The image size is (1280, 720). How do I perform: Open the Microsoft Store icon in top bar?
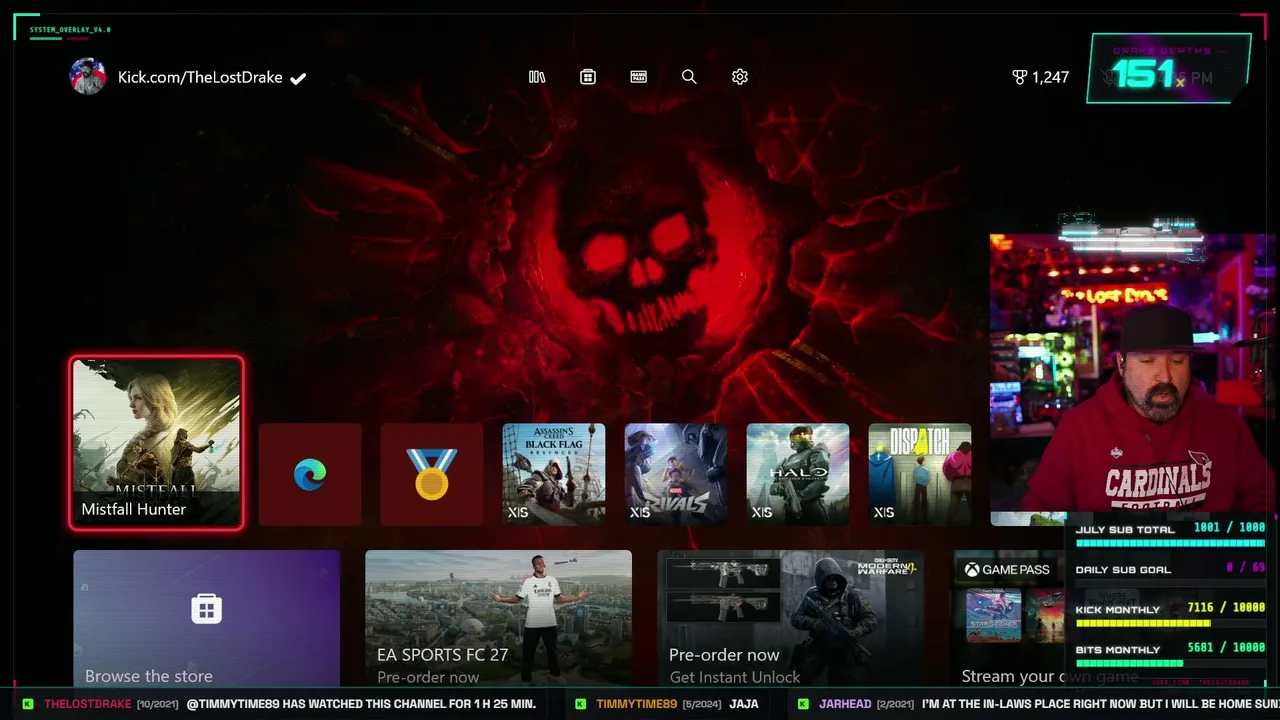(x=588, y=77)
